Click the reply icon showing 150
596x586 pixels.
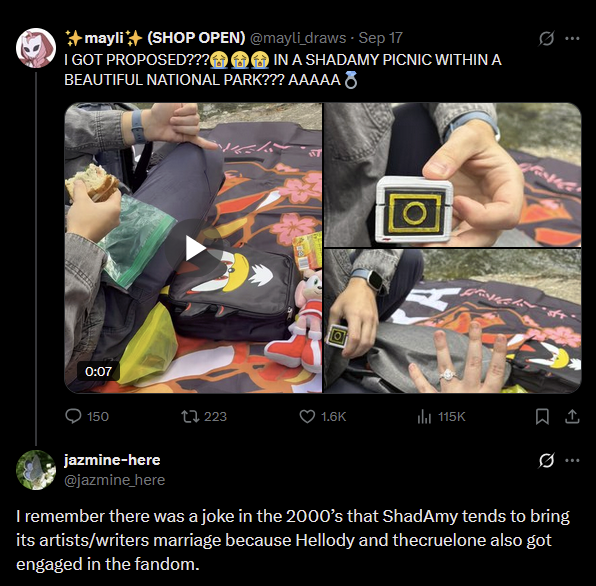73,416
